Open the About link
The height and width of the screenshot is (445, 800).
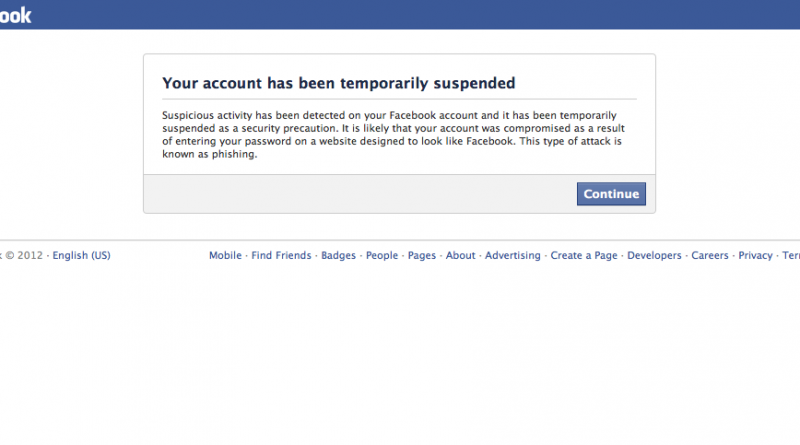pos(461,256)
